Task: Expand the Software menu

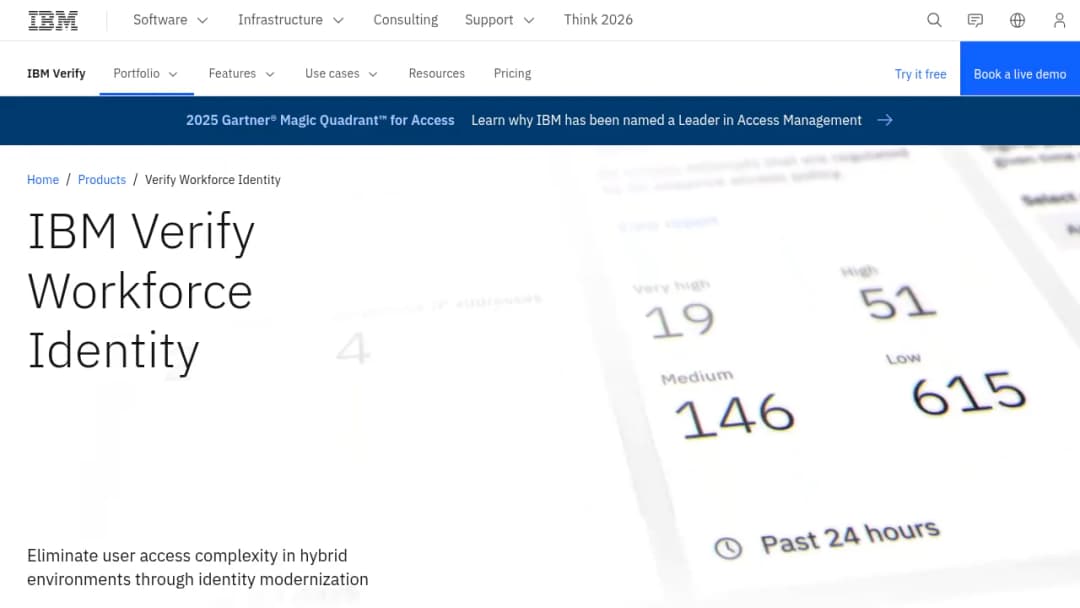Action: pos(170,20)
